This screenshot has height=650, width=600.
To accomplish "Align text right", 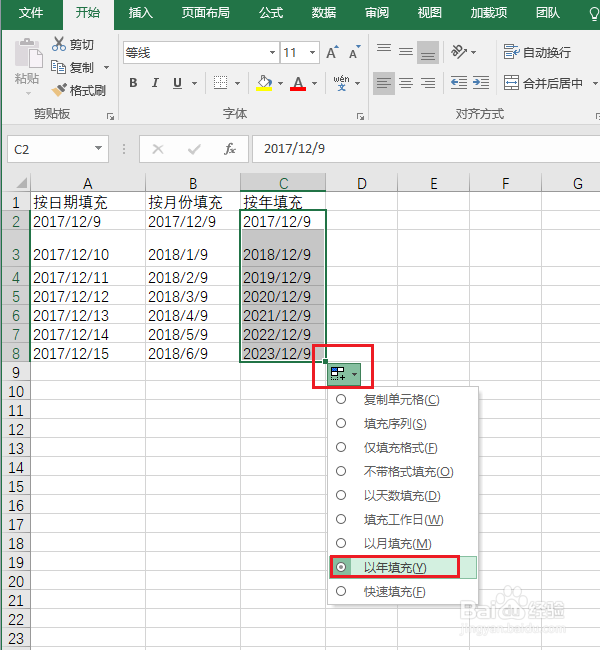I will pyautogui.click(x=428, y=83).
